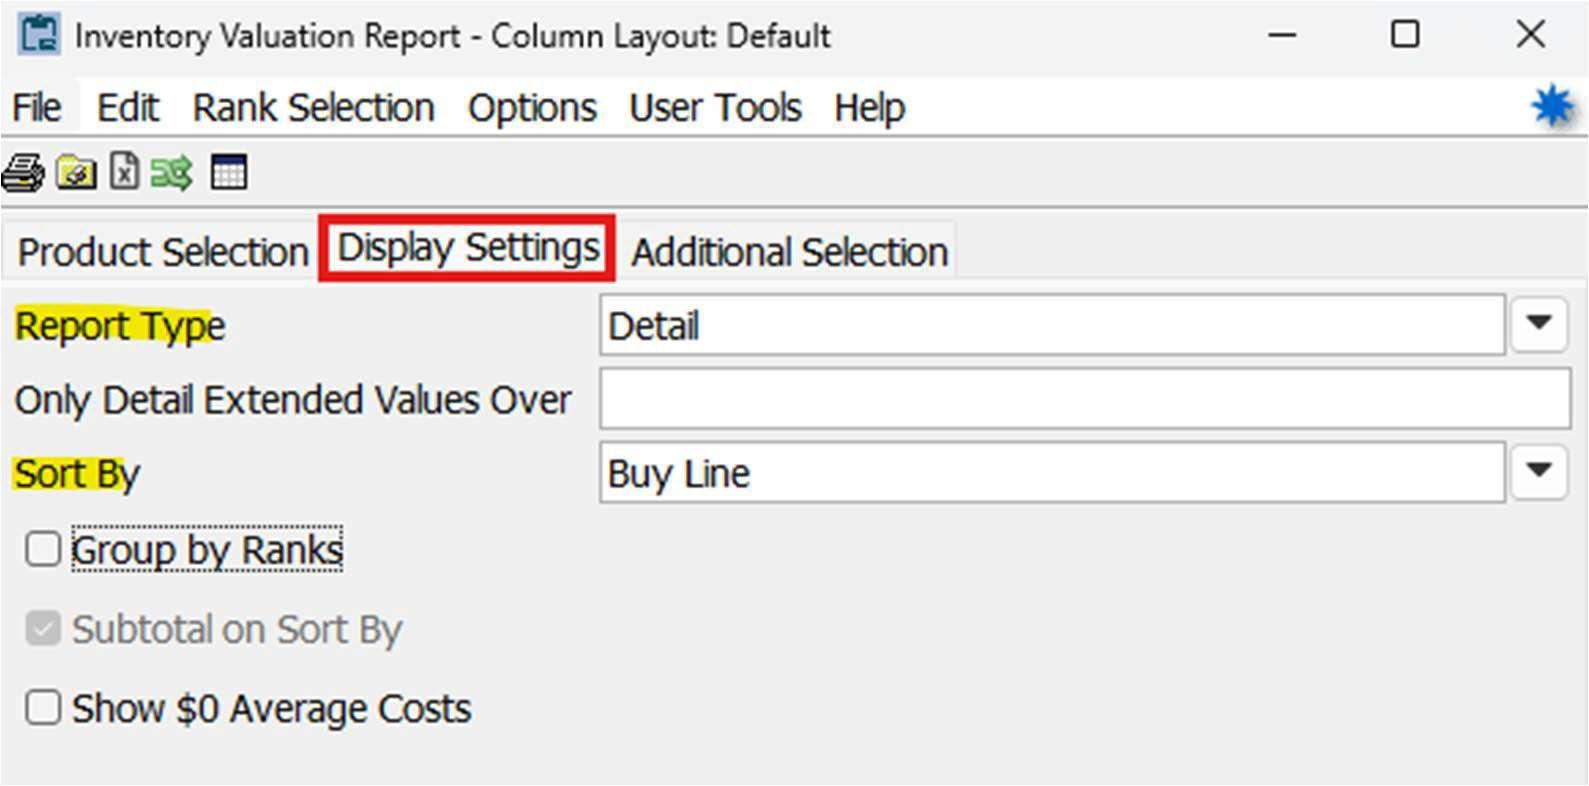Click the yellow folder toolbar icon
The height and width of the screenshot is (786, 1589).
(x=76, y=173)
